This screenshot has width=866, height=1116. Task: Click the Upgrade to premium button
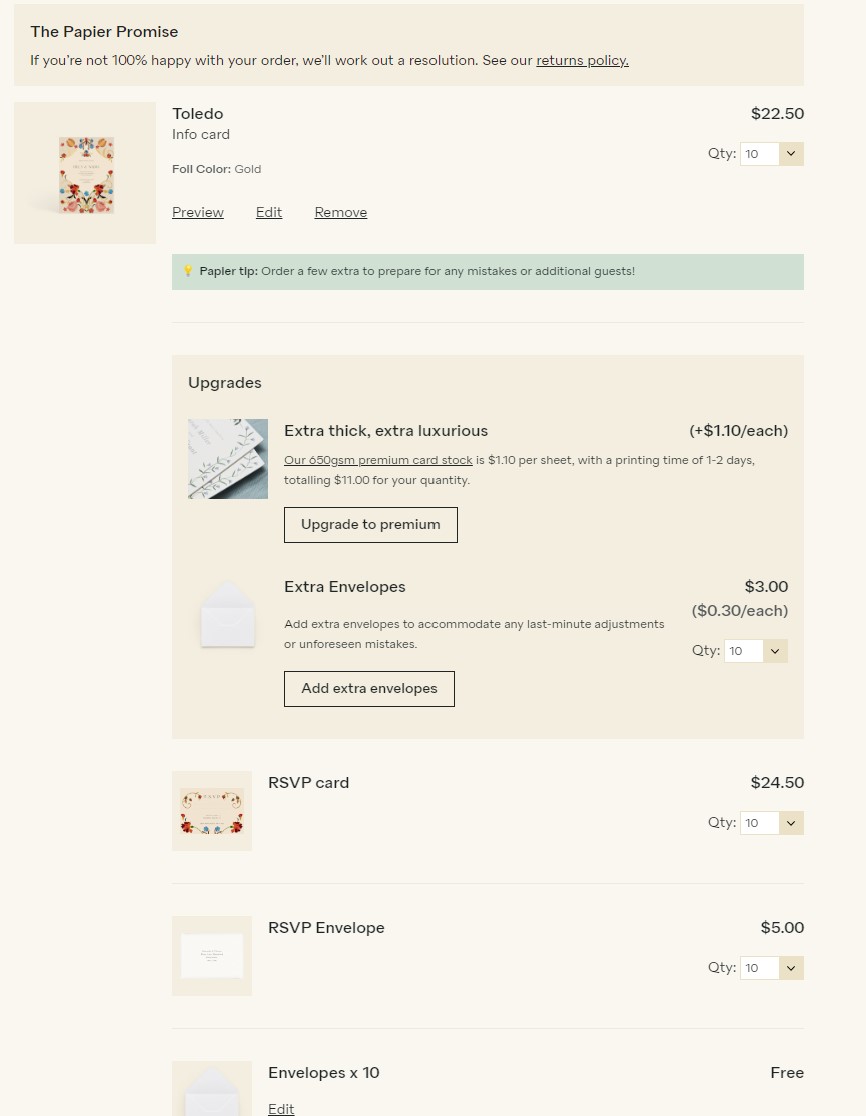point(371,525)
